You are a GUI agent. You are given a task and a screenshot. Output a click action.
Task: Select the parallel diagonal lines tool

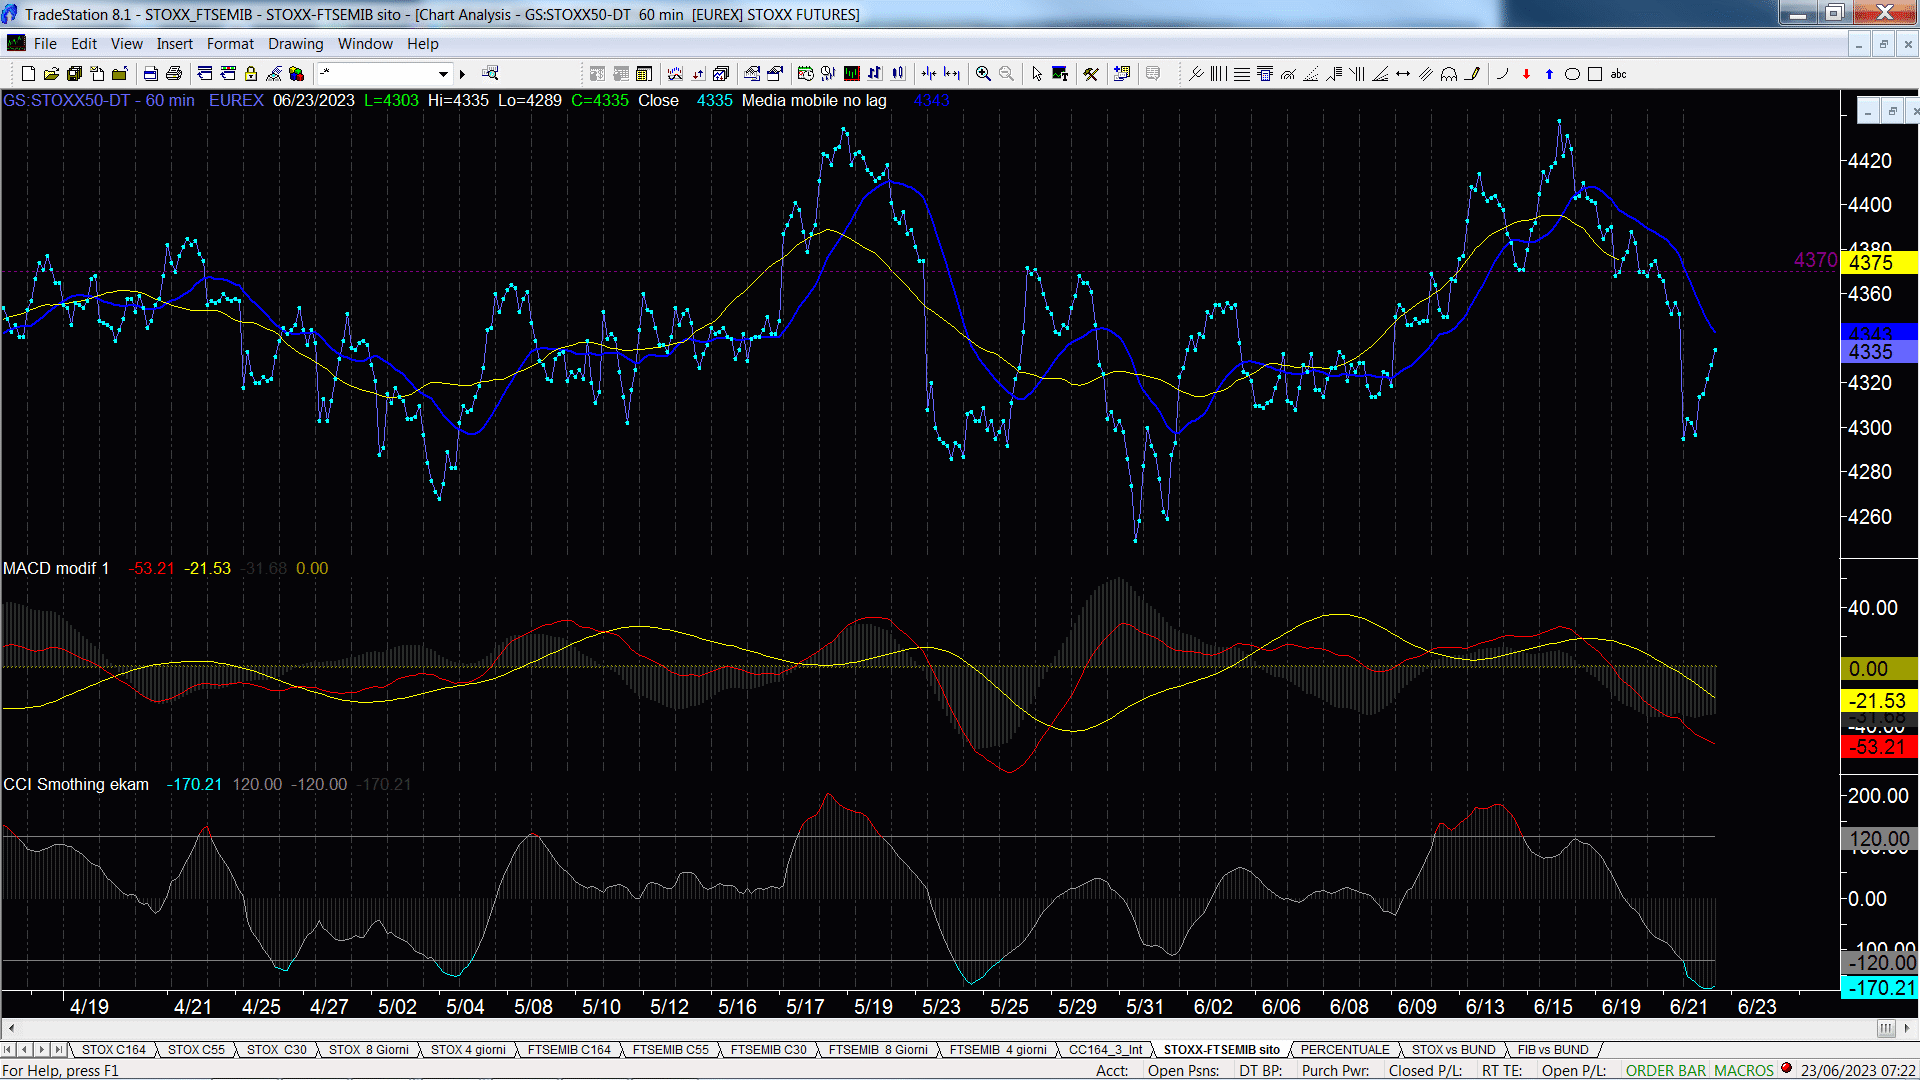click(x=1426, y=74)
